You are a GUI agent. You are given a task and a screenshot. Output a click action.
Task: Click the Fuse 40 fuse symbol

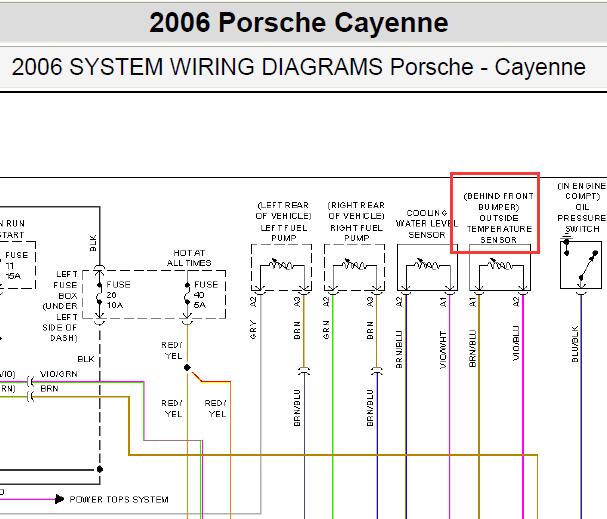pyautogui.click(x=187, y=295)
